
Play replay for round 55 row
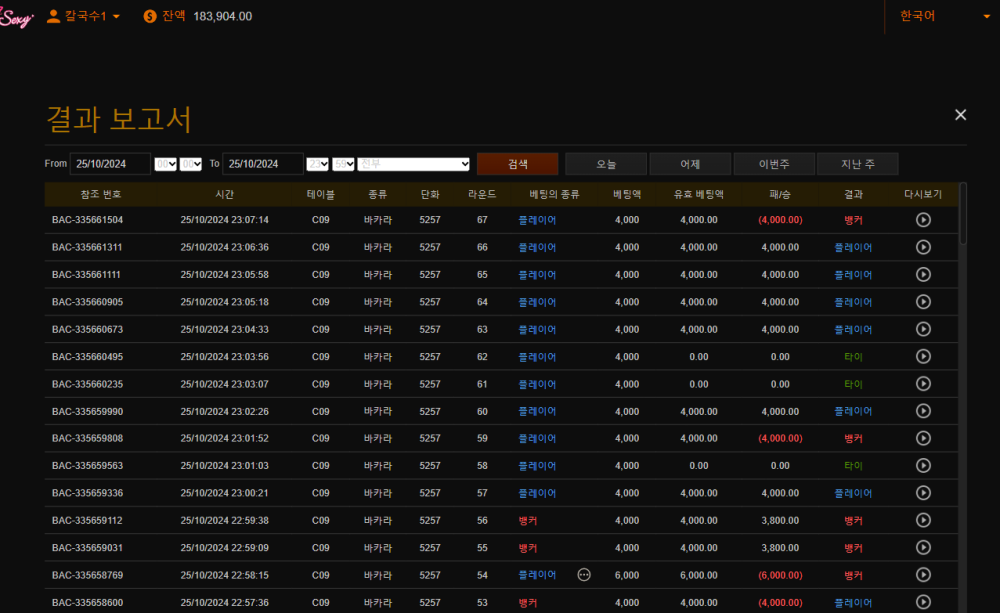click(923, 548)
